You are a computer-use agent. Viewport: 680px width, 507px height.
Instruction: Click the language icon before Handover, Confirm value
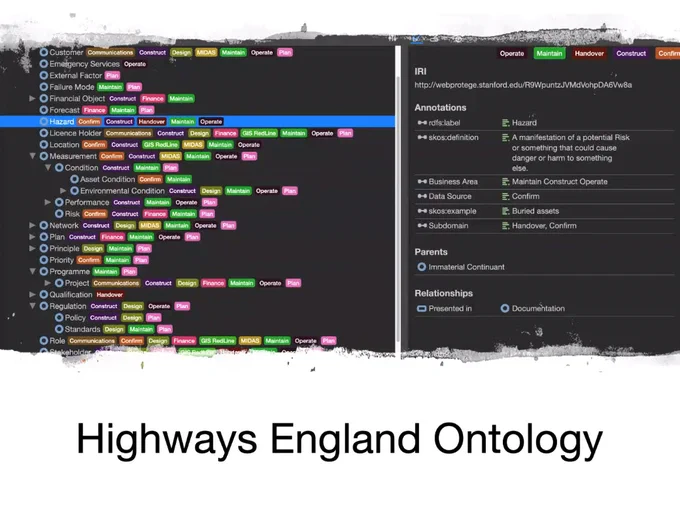tap(506, 226)
